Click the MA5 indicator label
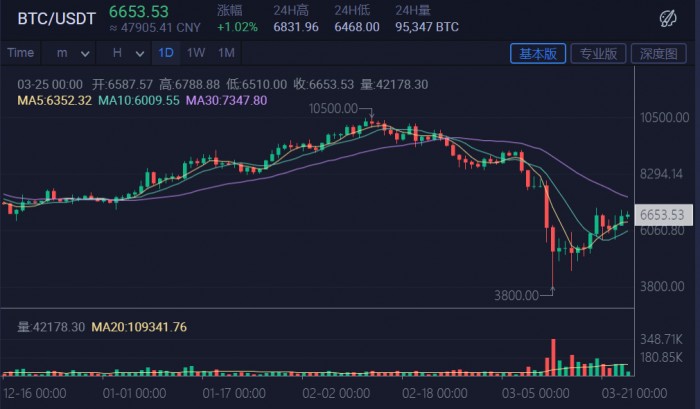Screen dimensions: 700x409 pyautogui.click(x=54, y=100)
